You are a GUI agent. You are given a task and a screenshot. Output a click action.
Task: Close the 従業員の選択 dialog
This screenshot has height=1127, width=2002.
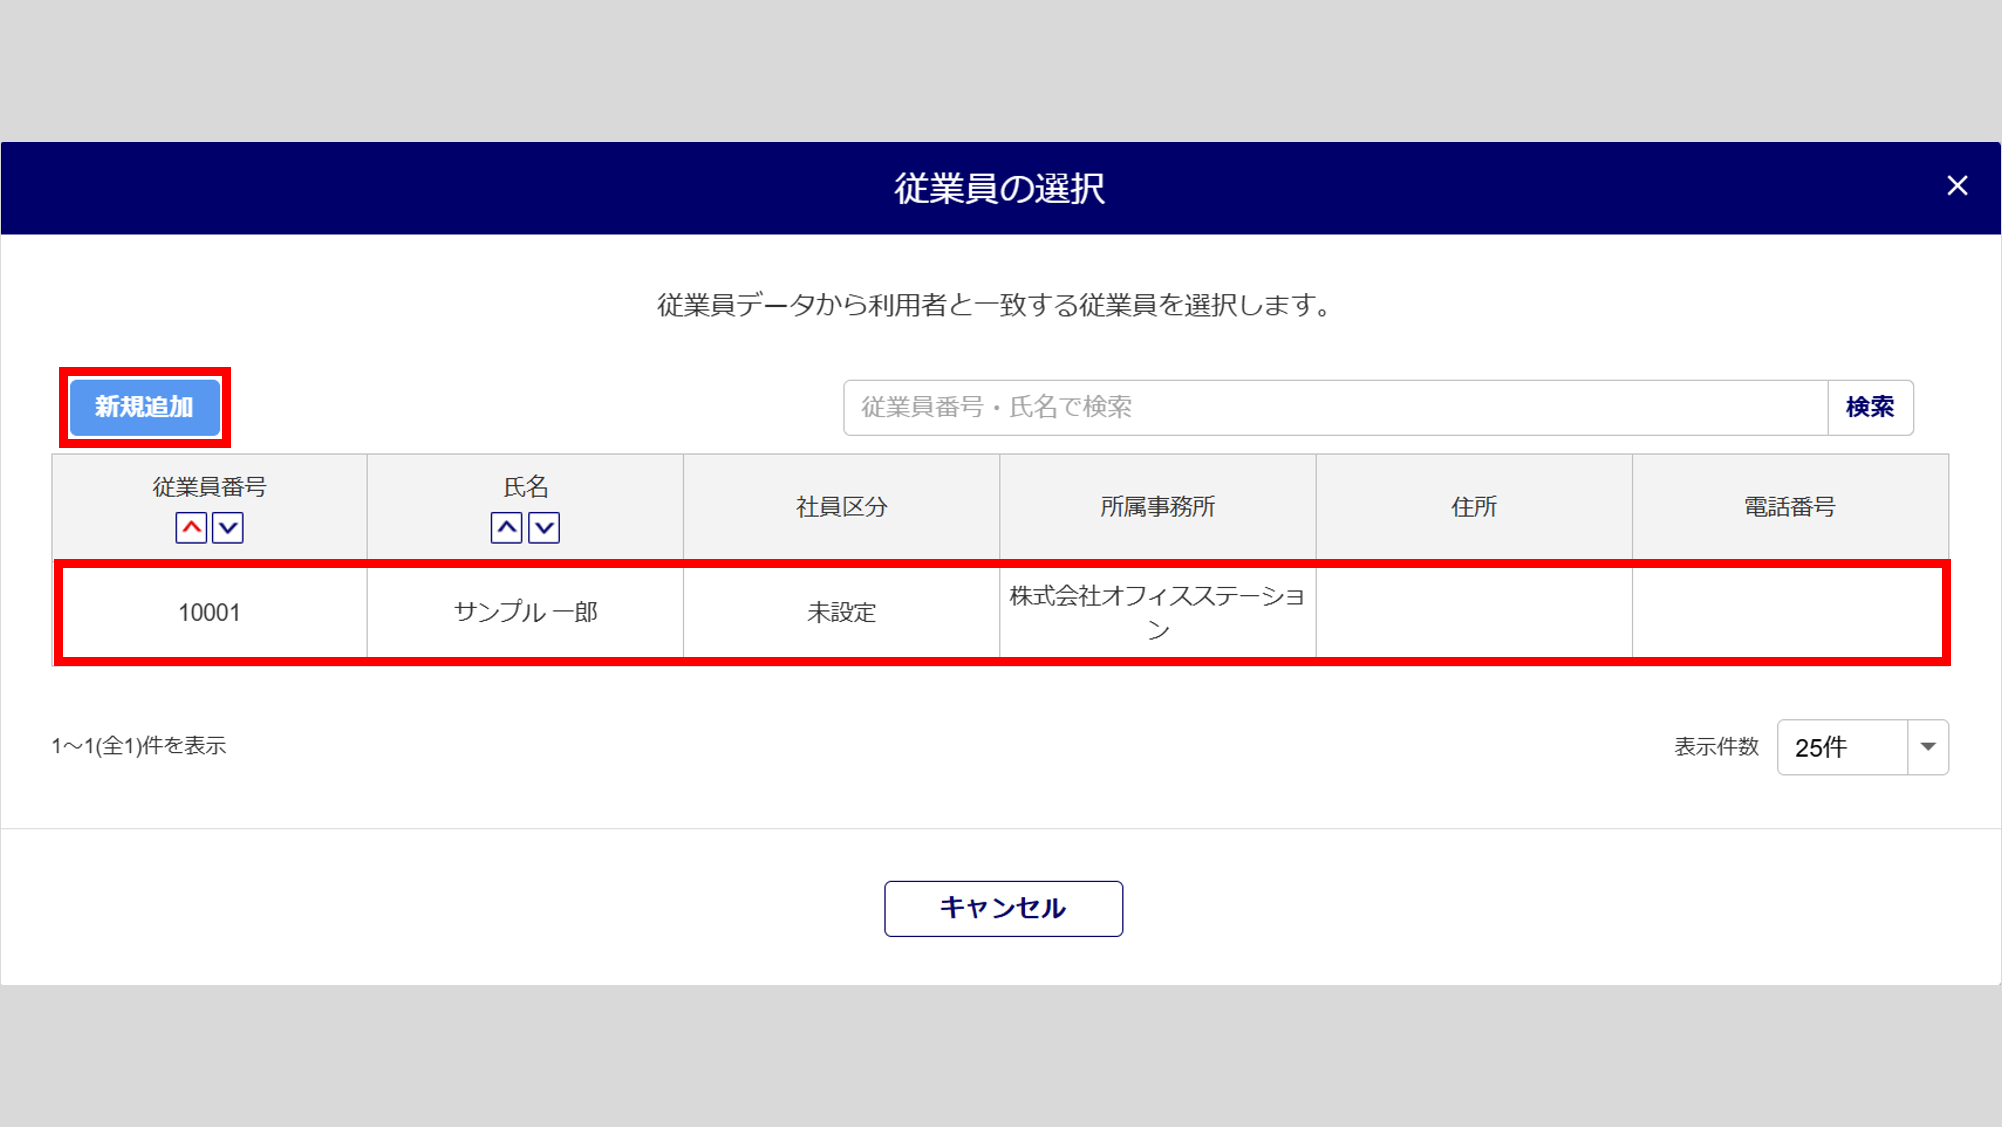coord(1957,186)
